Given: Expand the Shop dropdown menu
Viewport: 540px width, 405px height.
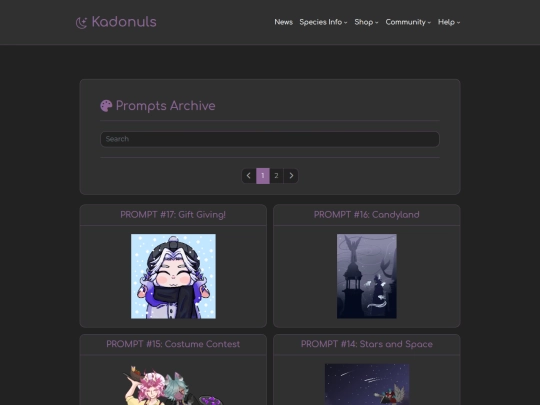Looking at the screenshot, I should tap(366, 22).
